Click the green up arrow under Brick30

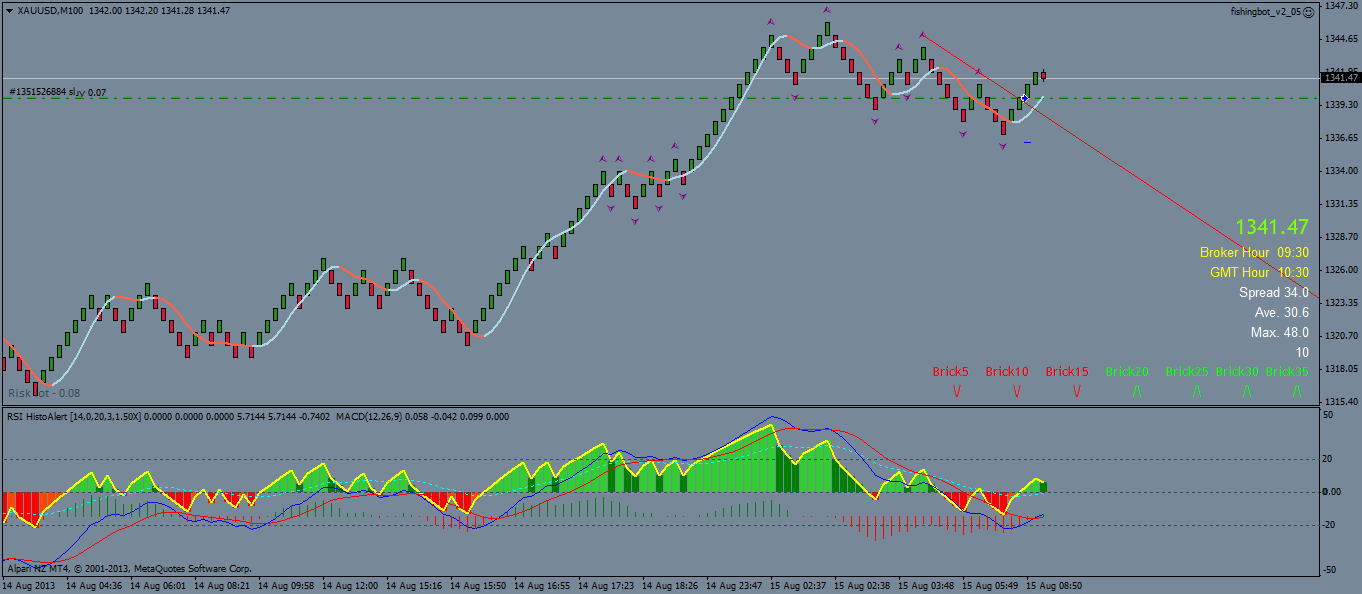[1247, 392]
